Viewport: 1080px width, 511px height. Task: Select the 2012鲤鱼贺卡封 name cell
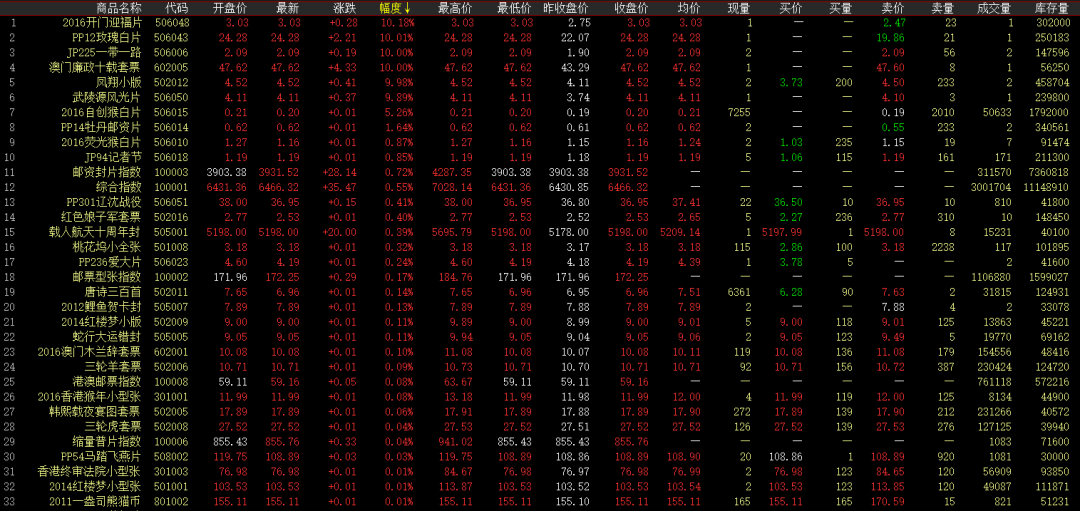point(102,305)
